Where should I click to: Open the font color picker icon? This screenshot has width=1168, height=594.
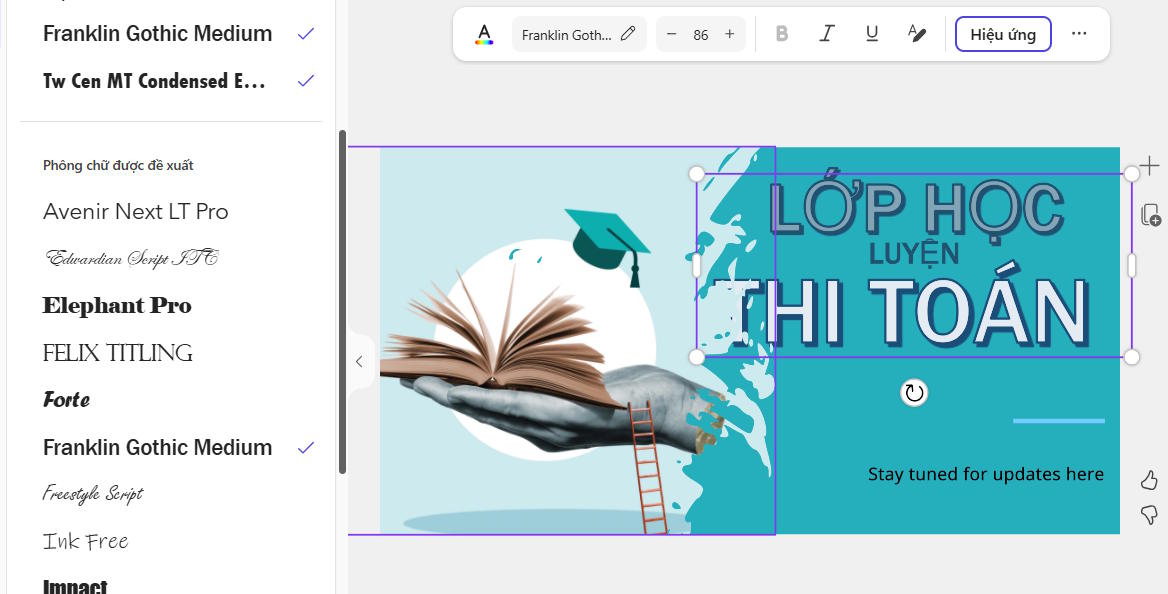[484, 33]
